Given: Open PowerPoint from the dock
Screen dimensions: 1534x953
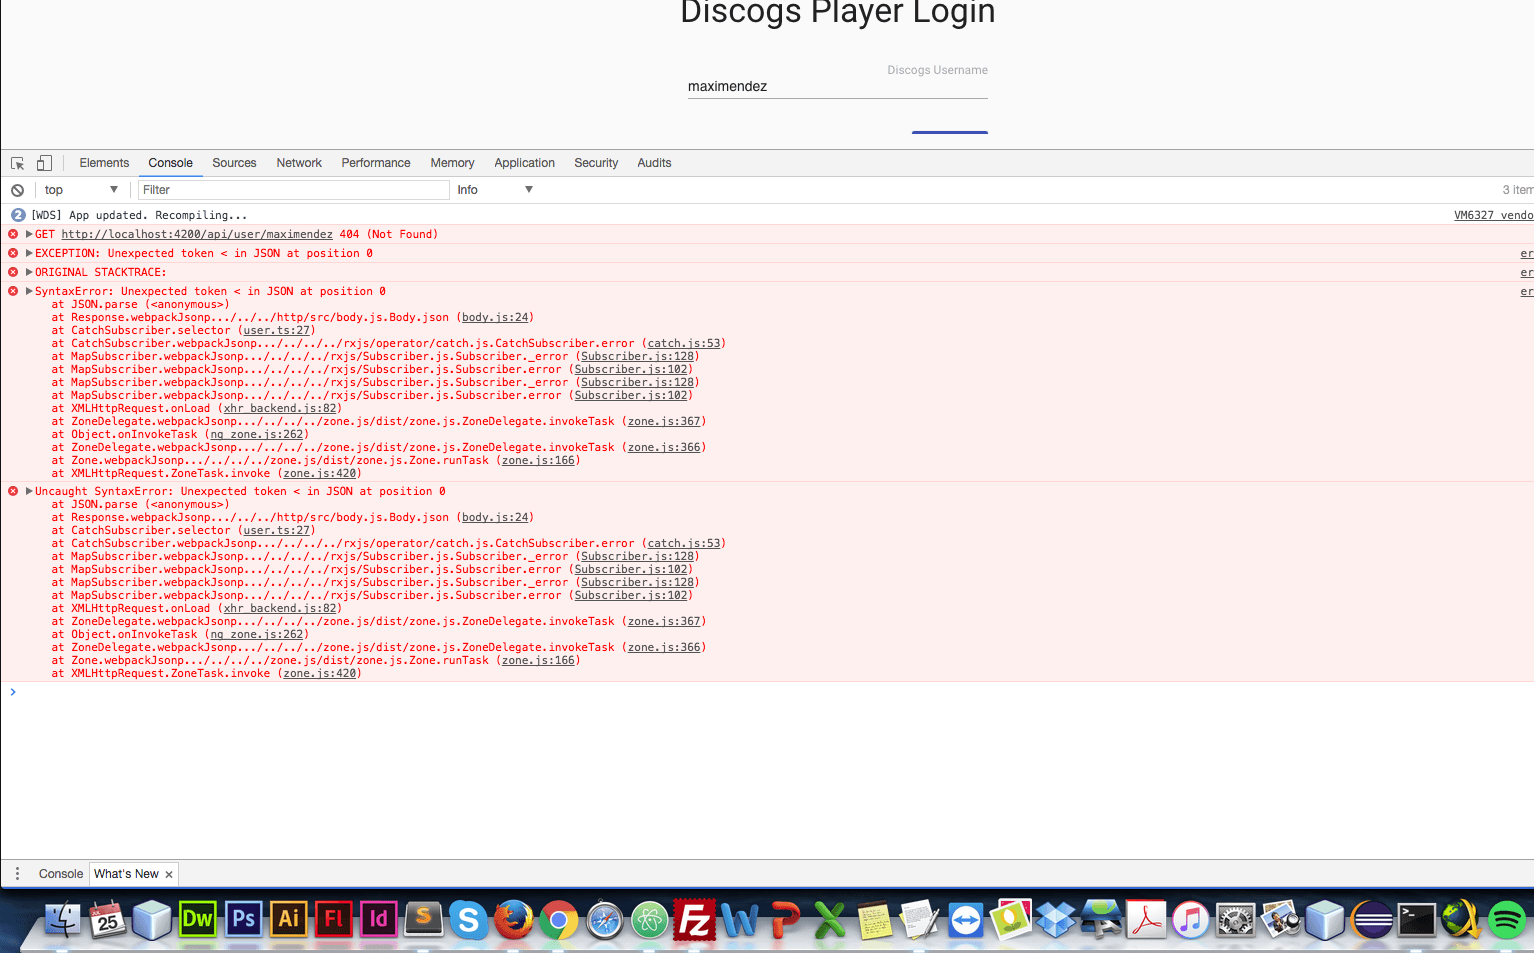Looking at the screenshot, I should (x=786, y=920).
